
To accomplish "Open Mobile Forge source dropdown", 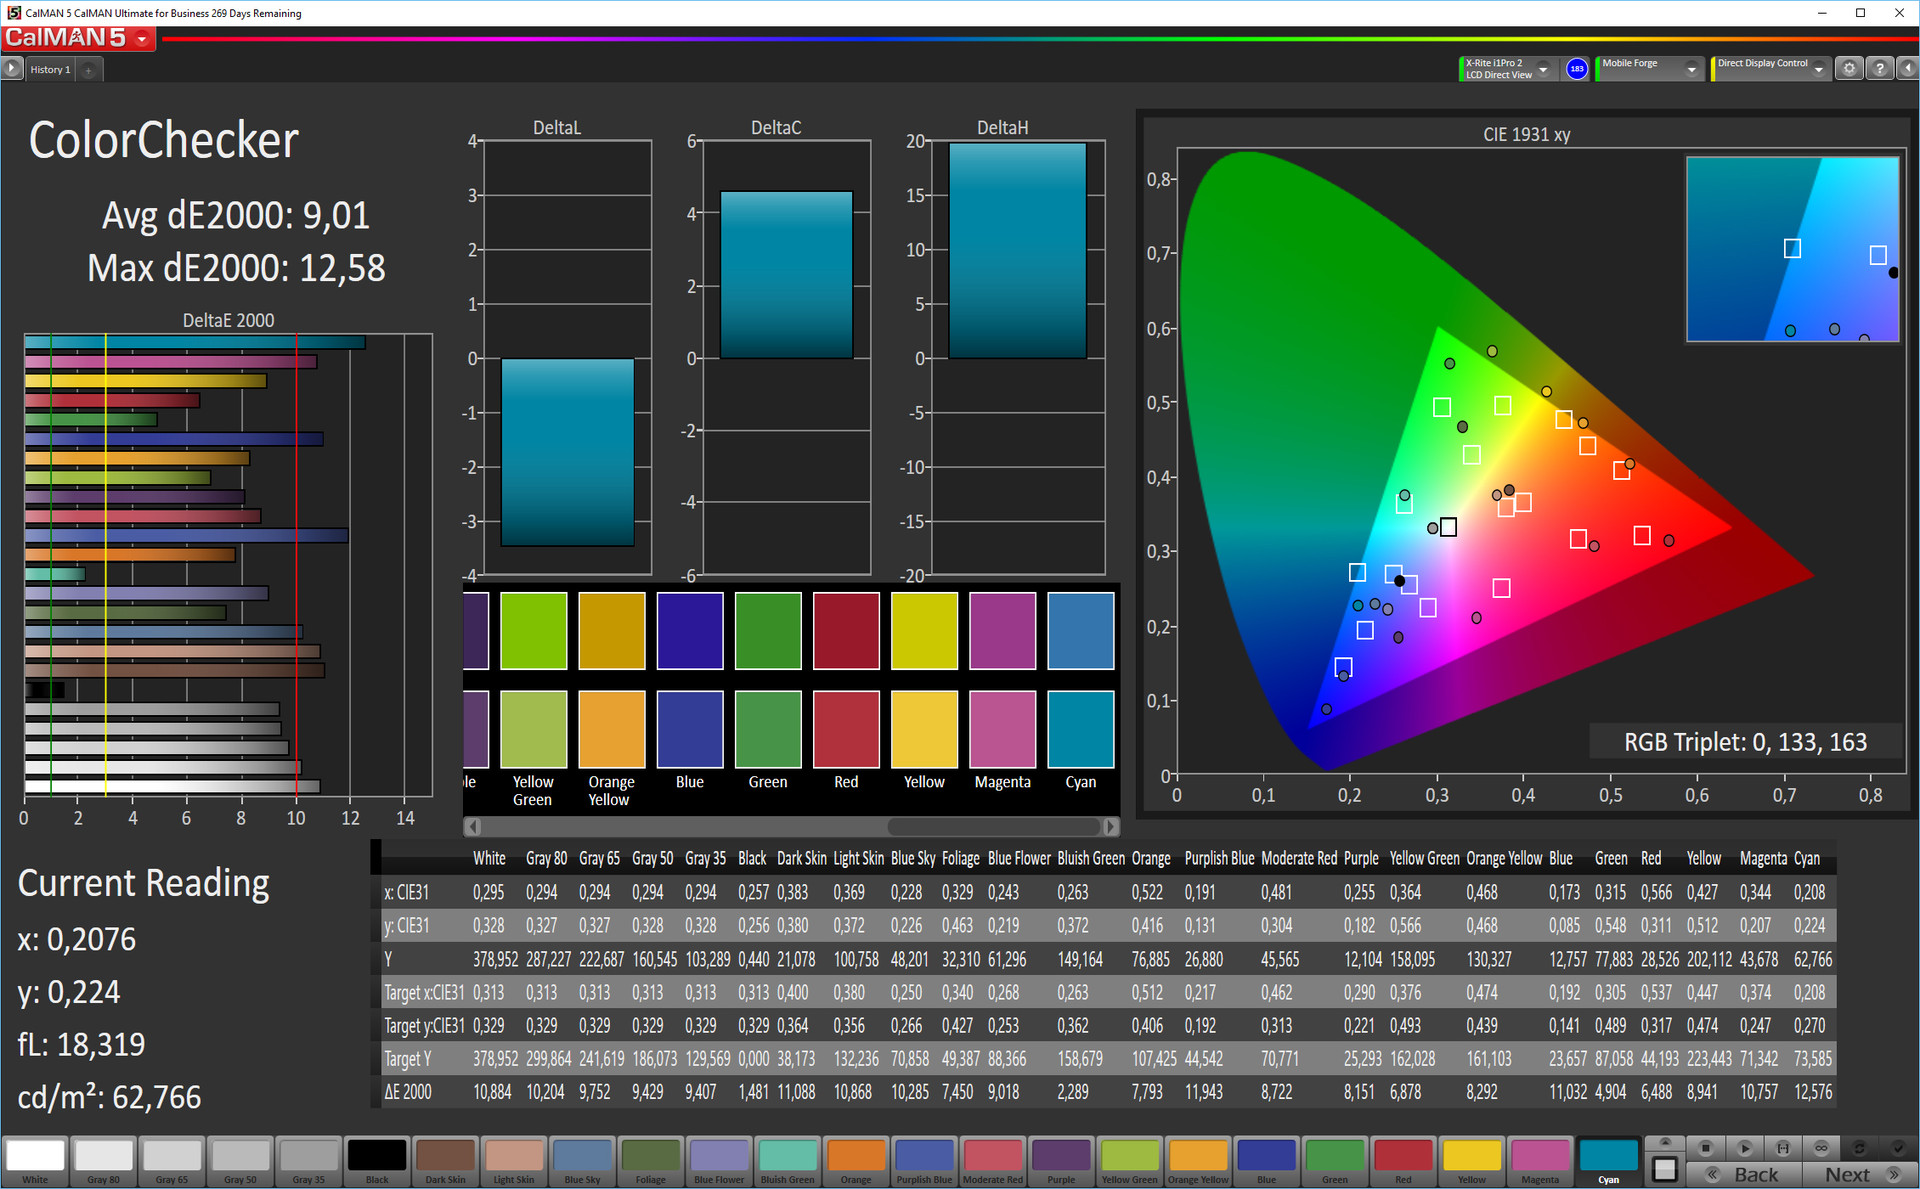I will tap(1691, 68).
